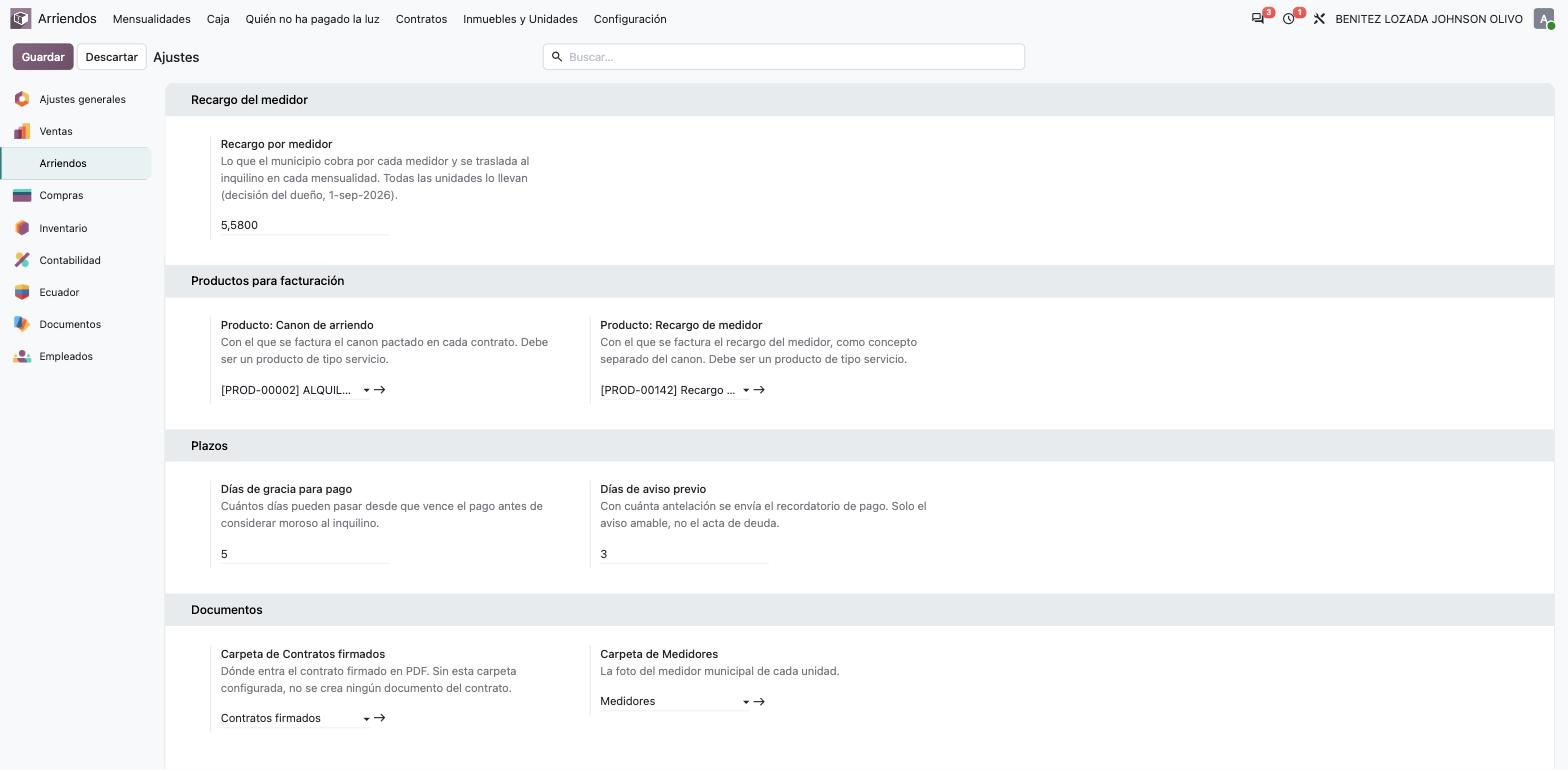Click the Documentos sidebar icon
The image size is (1568, 770).
click(22, 324)
